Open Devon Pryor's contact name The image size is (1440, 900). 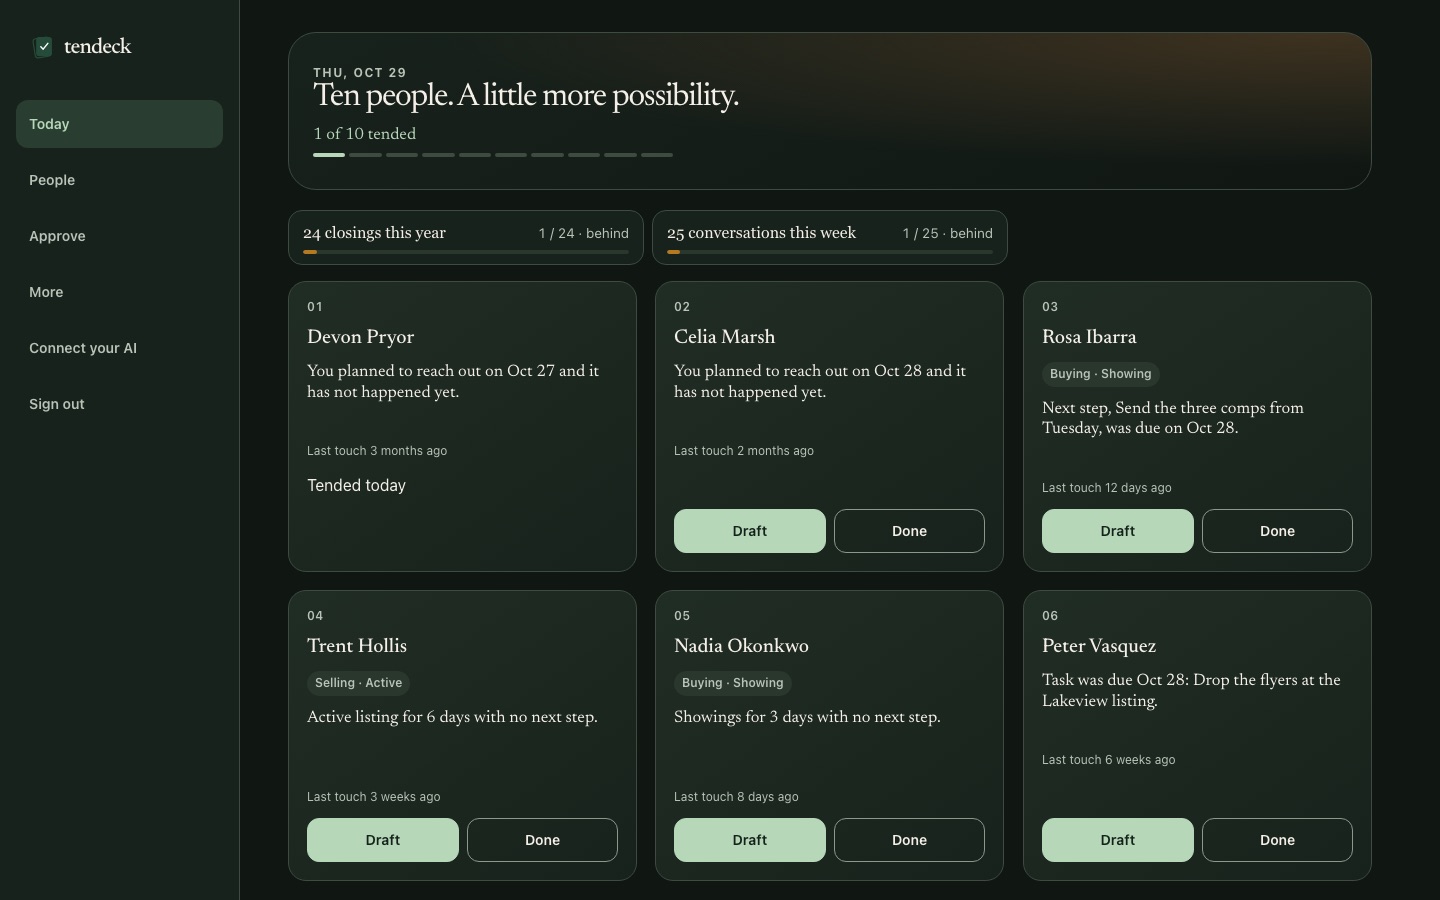[x=360, y=337]
